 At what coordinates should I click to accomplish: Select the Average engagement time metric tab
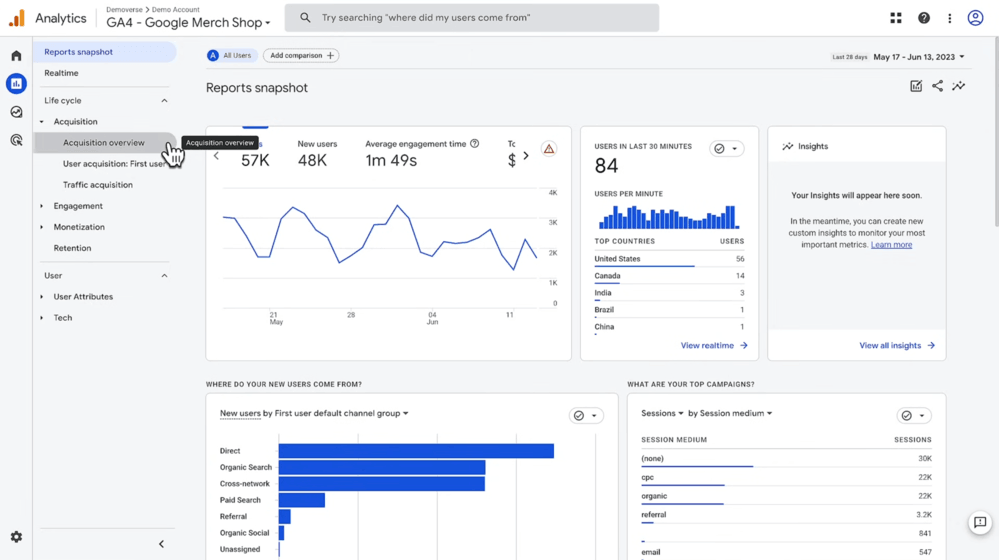[x=422, y=154]
